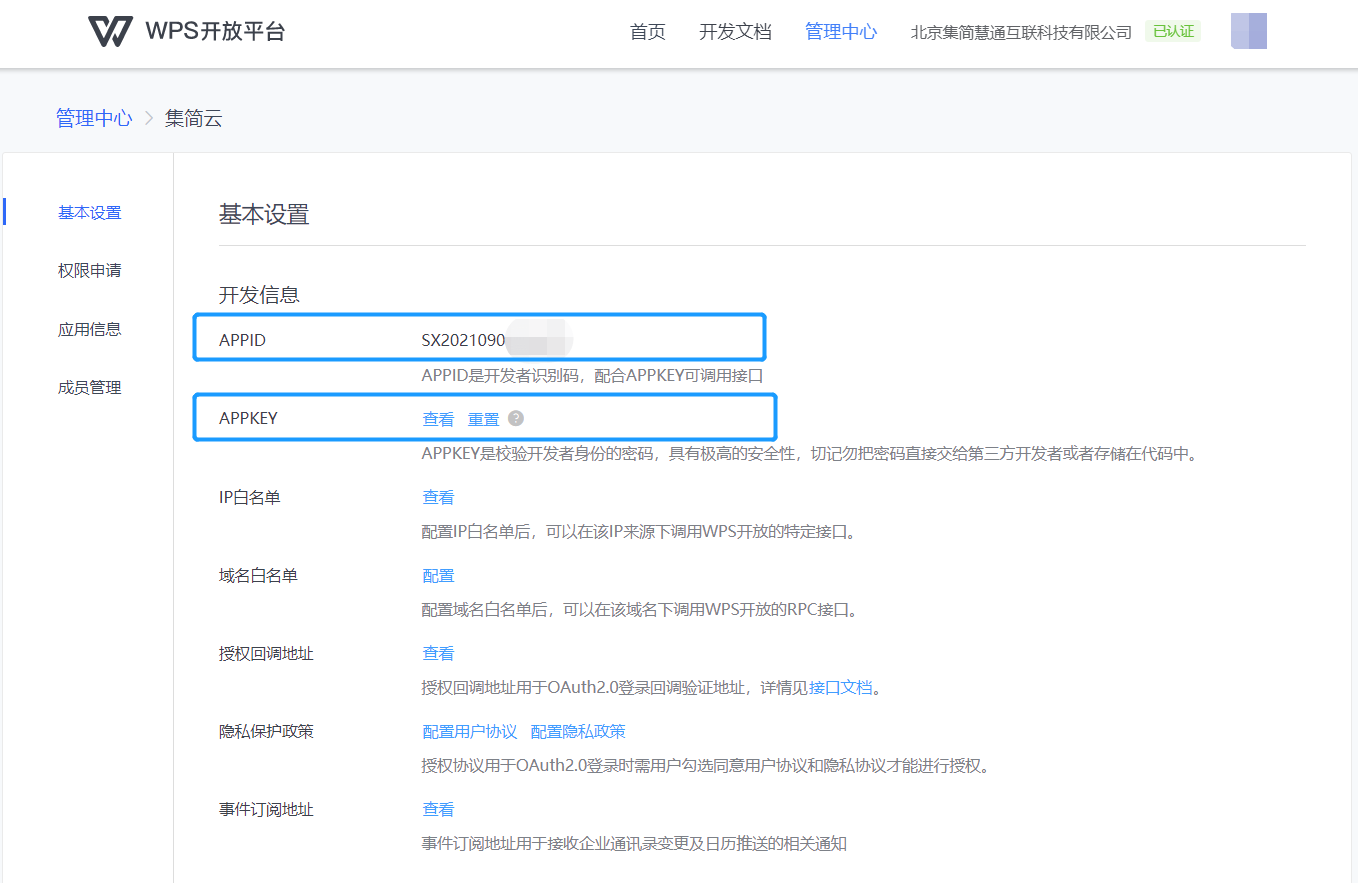Select 管理中心 in the top navigation
Screen dimensions: 1358x883
840,31
